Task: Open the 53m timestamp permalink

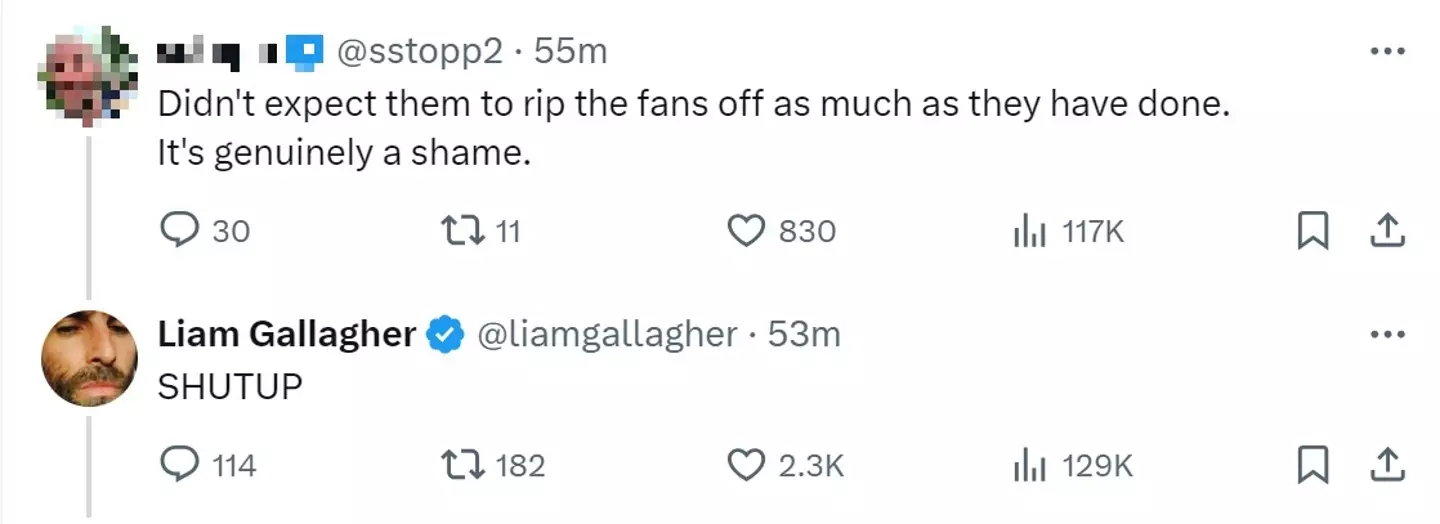Action: tap(804, 335)
